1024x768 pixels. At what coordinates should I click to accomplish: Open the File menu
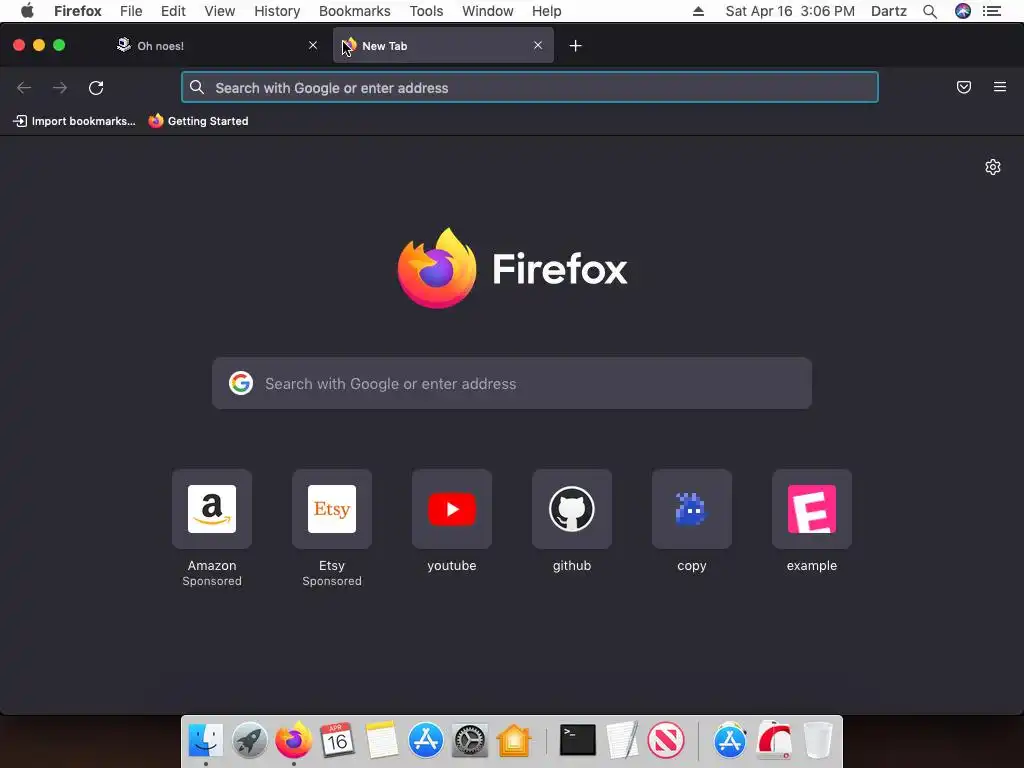(131, 11)
